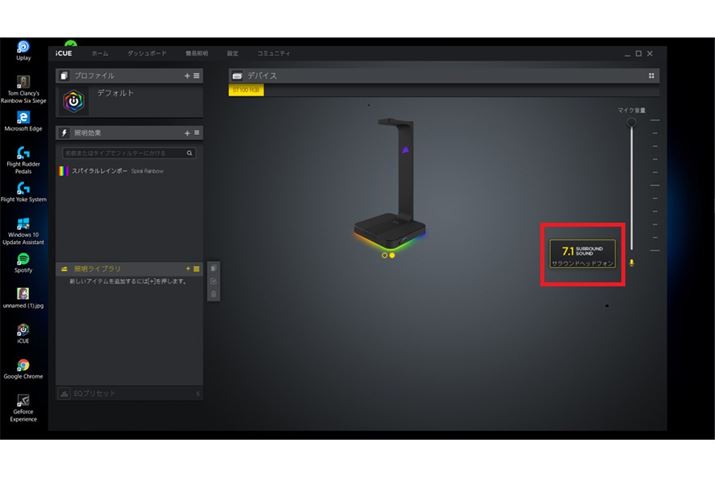
Task: Click the delete trash icon beside library
Action: tap(213, 294)
